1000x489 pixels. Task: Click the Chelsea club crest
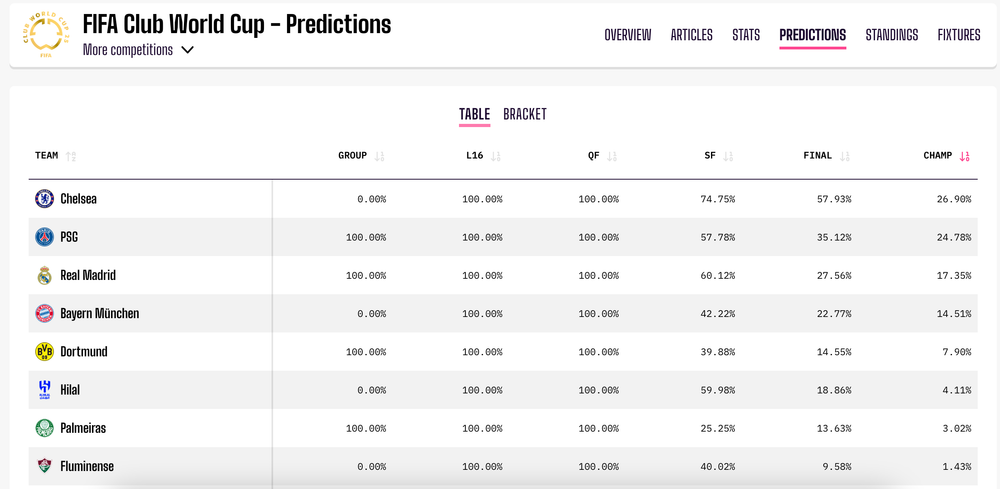pos(44,199)
